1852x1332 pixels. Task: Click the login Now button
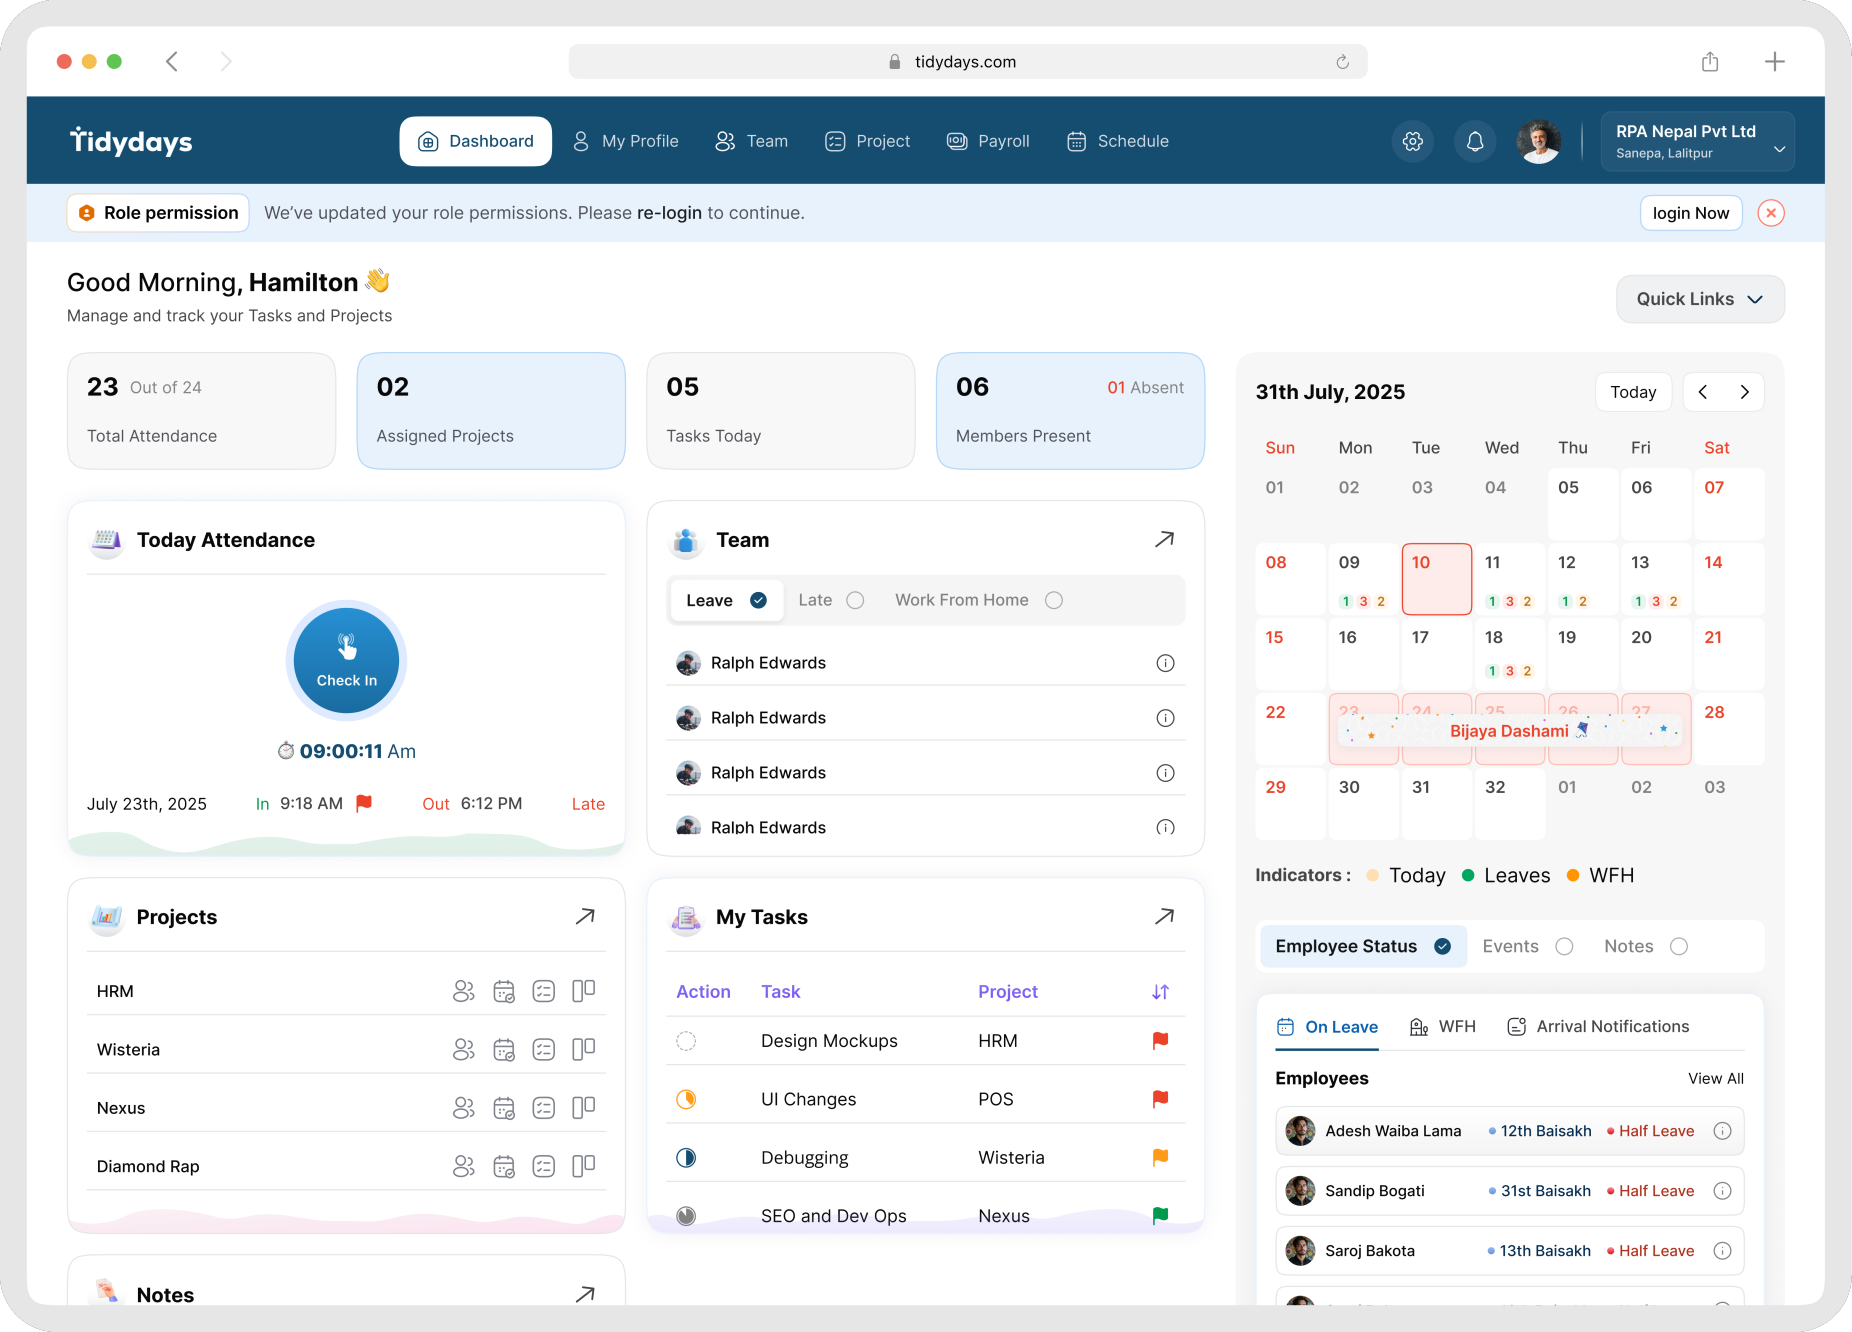point(1690,213)
